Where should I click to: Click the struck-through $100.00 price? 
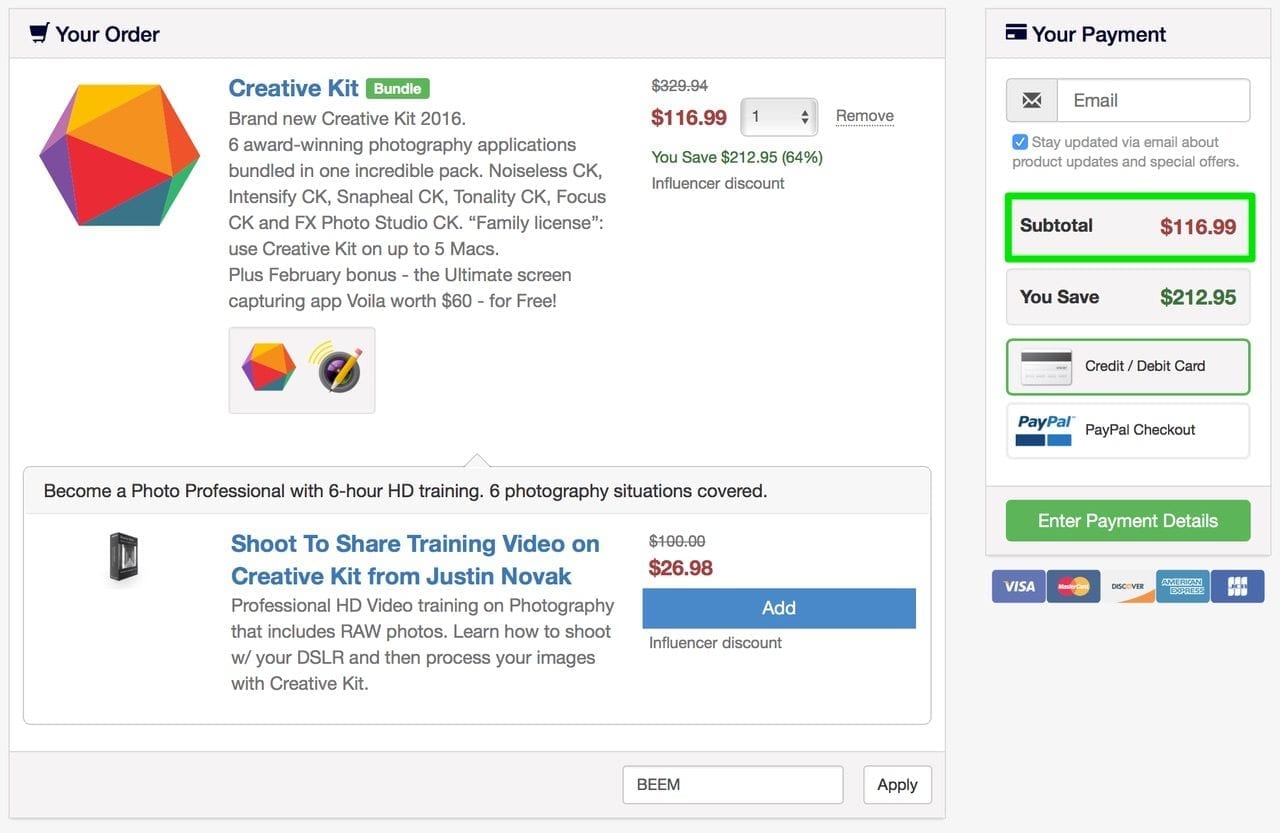677,541
